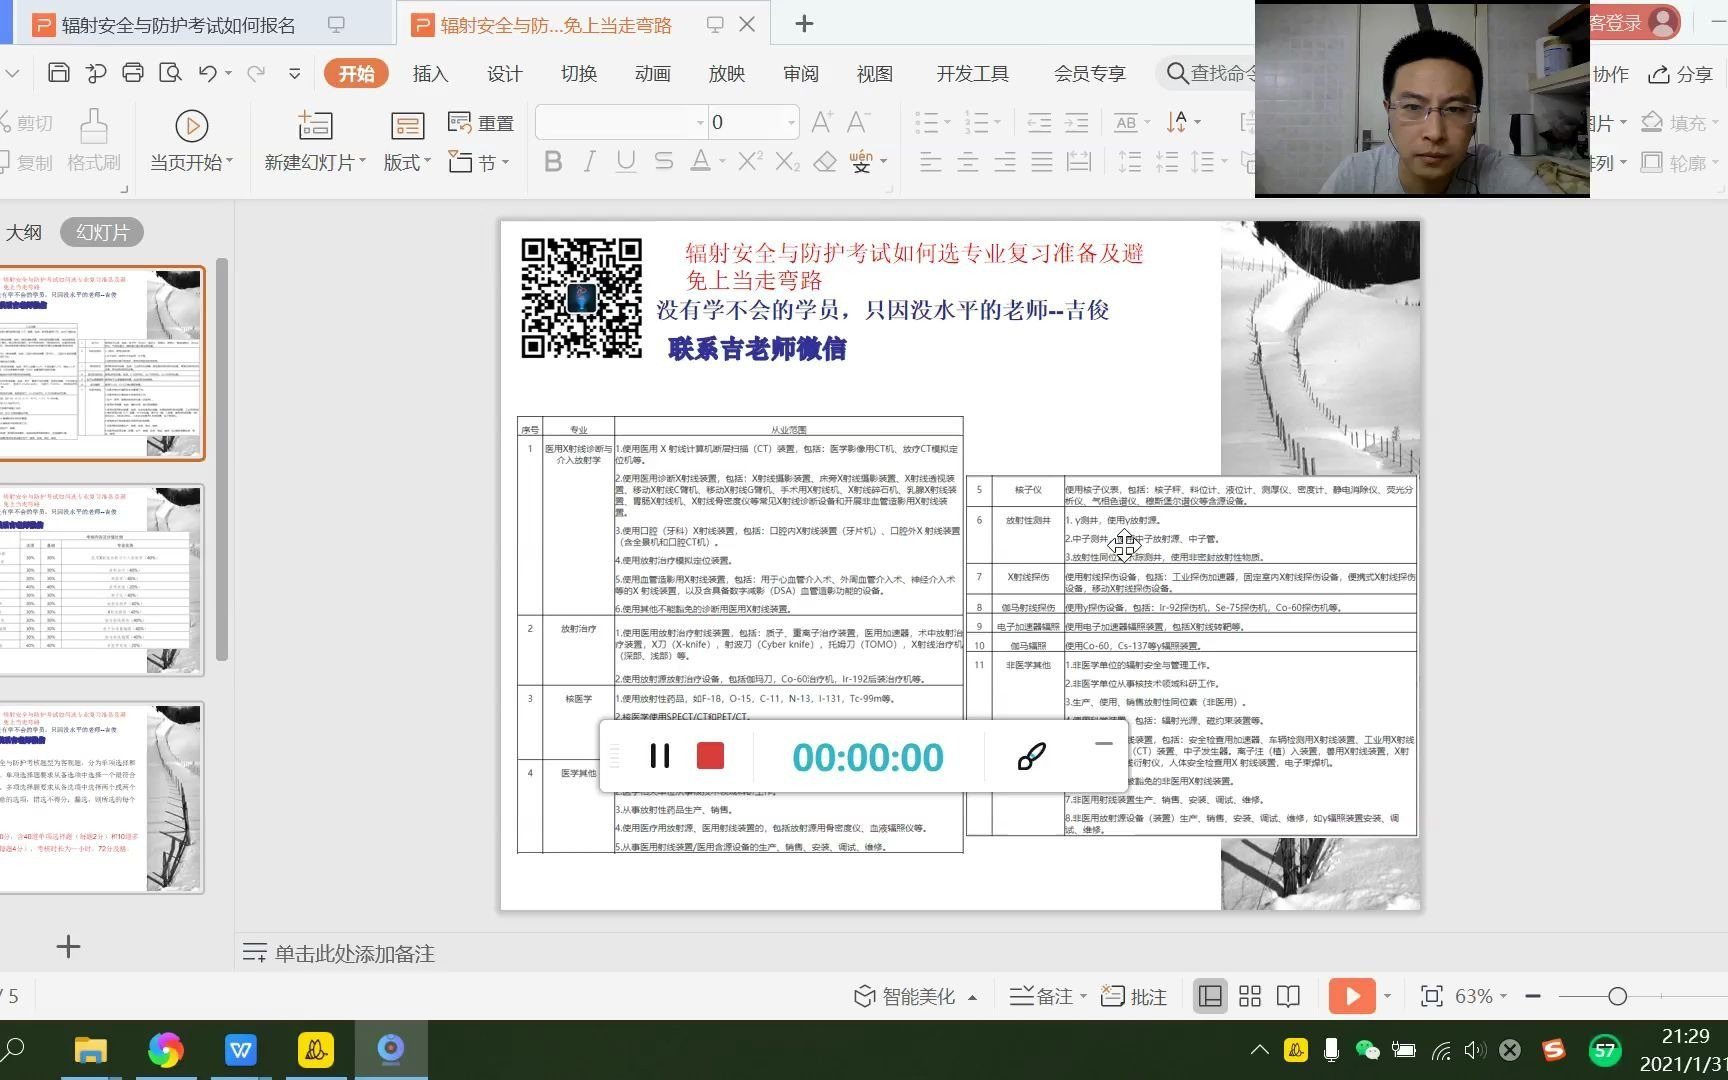Pause recording in the recorder toolbar
This screenshot has height=1080, width=1728.
point(658,756)
